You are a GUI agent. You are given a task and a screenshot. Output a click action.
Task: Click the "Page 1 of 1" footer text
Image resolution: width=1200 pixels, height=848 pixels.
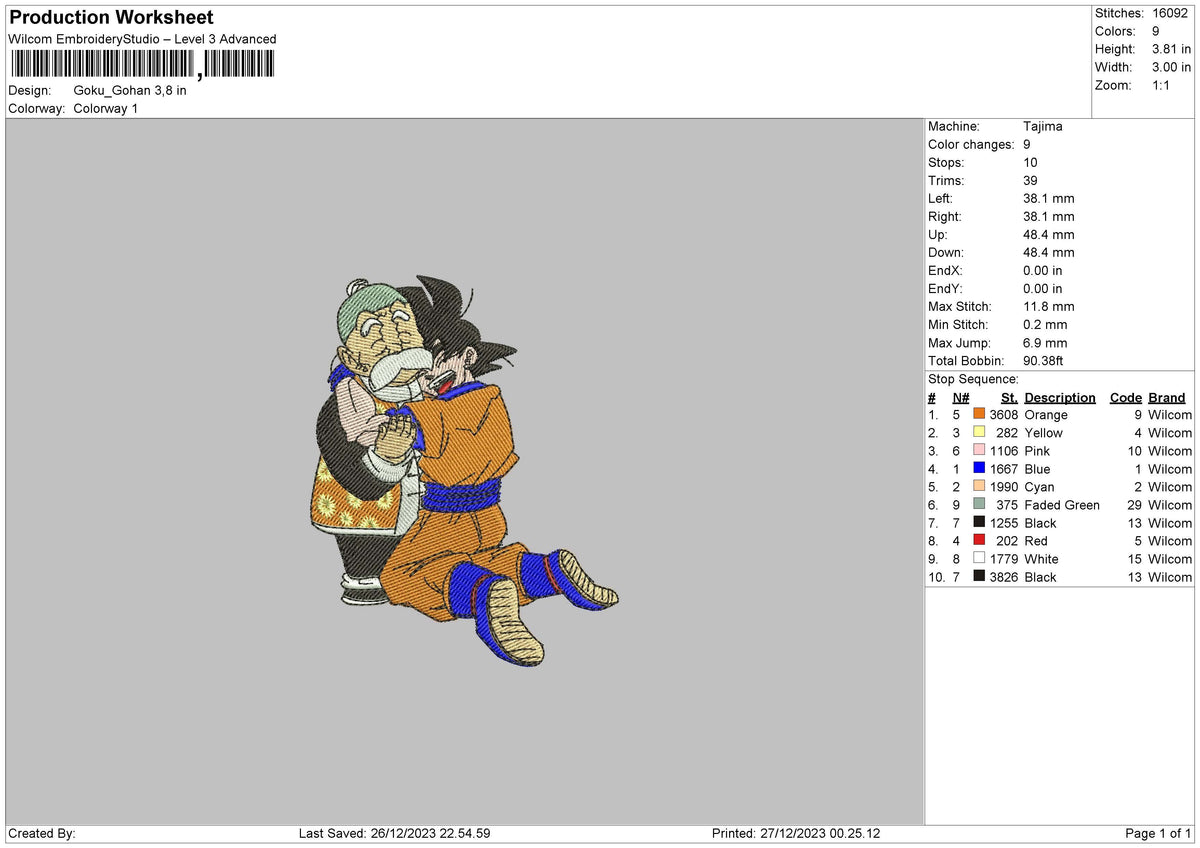click(1159, 833)
